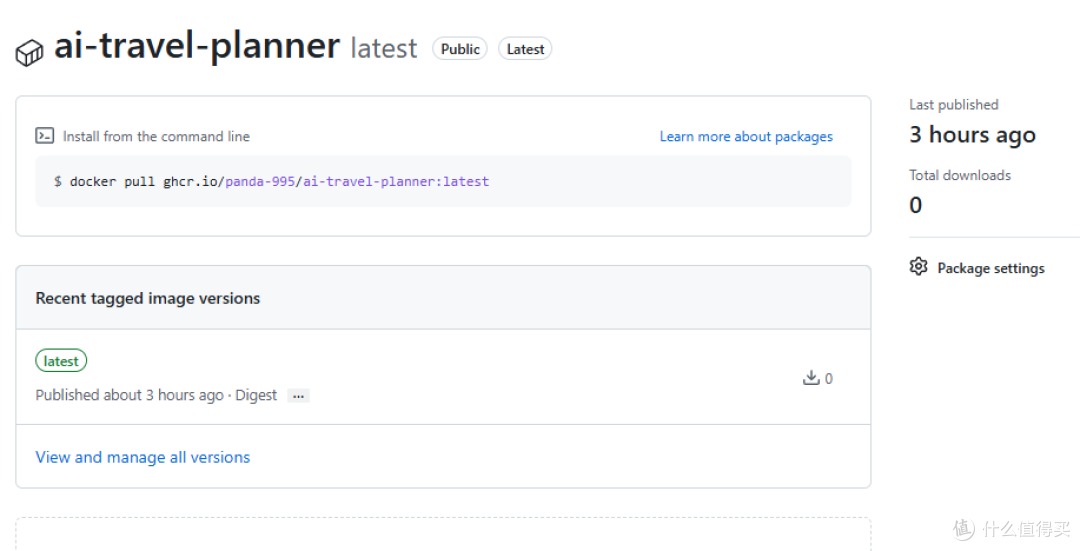
Task: Click the Recent tagged image versions heading
Action: click(148, 298)
